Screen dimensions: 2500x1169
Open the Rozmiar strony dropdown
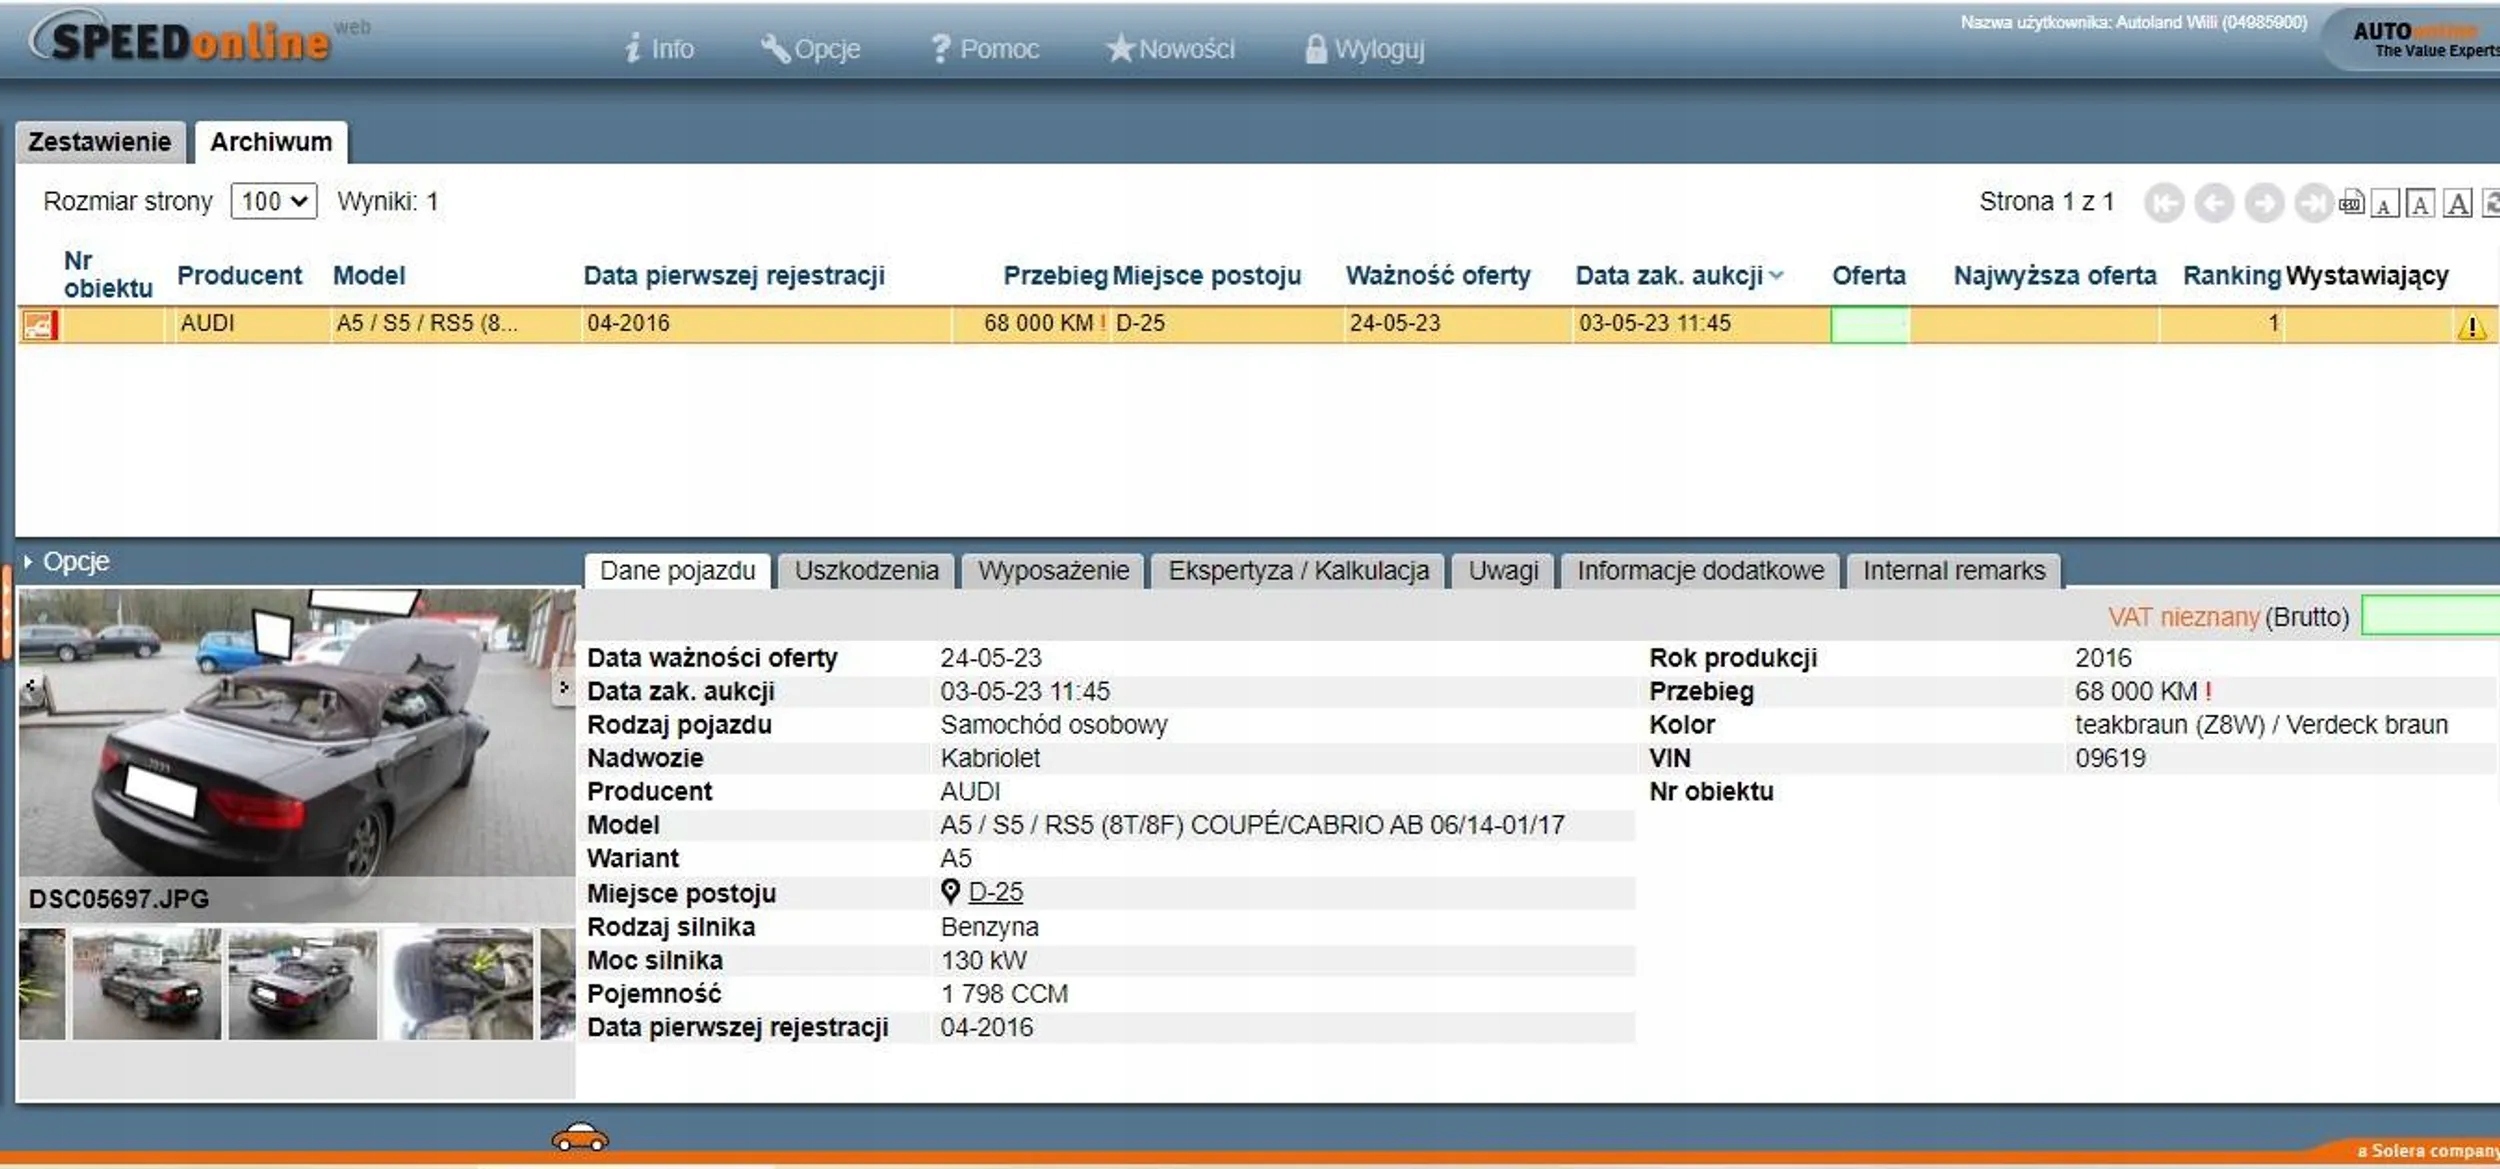pos(273,201)
